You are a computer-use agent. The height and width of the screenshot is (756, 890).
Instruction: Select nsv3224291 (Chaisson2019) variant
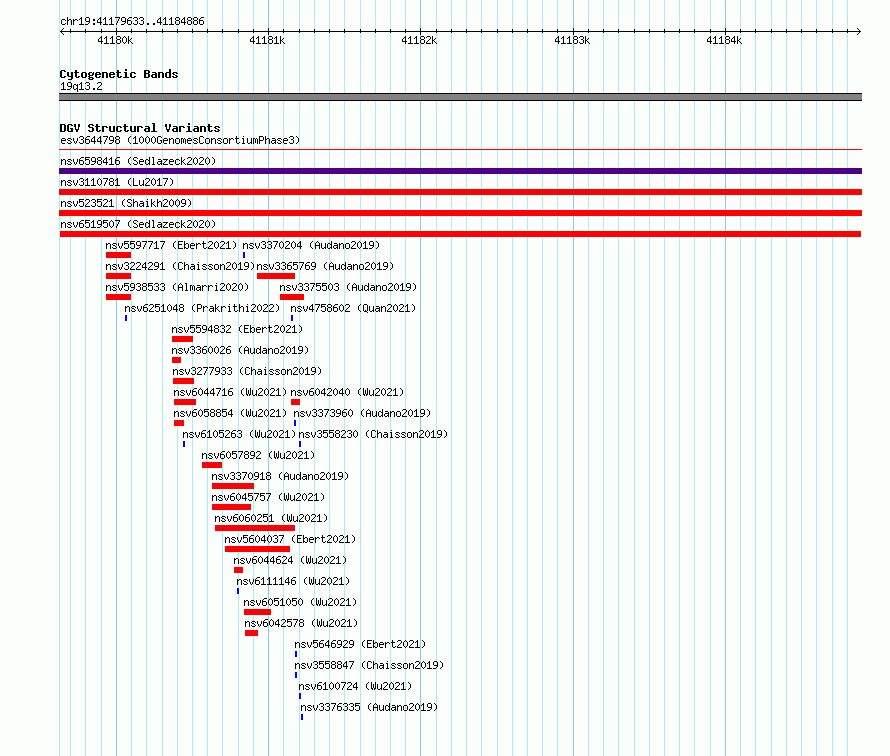point(180,266)
